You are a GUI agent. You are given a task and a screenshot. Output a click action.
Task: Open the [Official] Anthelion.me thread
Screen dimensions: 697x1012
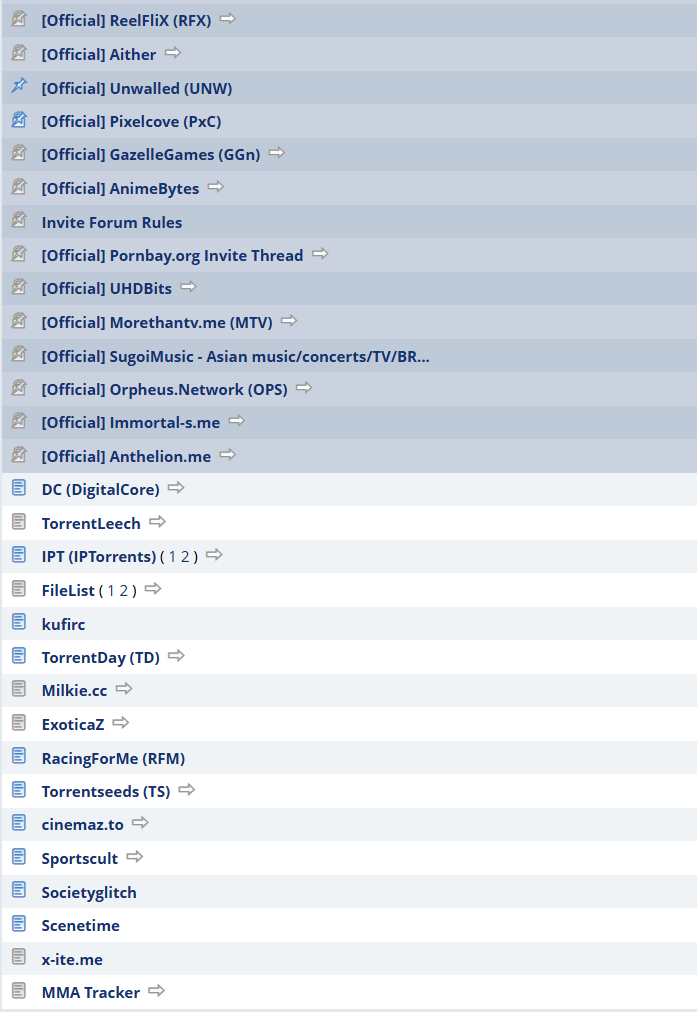(x=126, y=456)
